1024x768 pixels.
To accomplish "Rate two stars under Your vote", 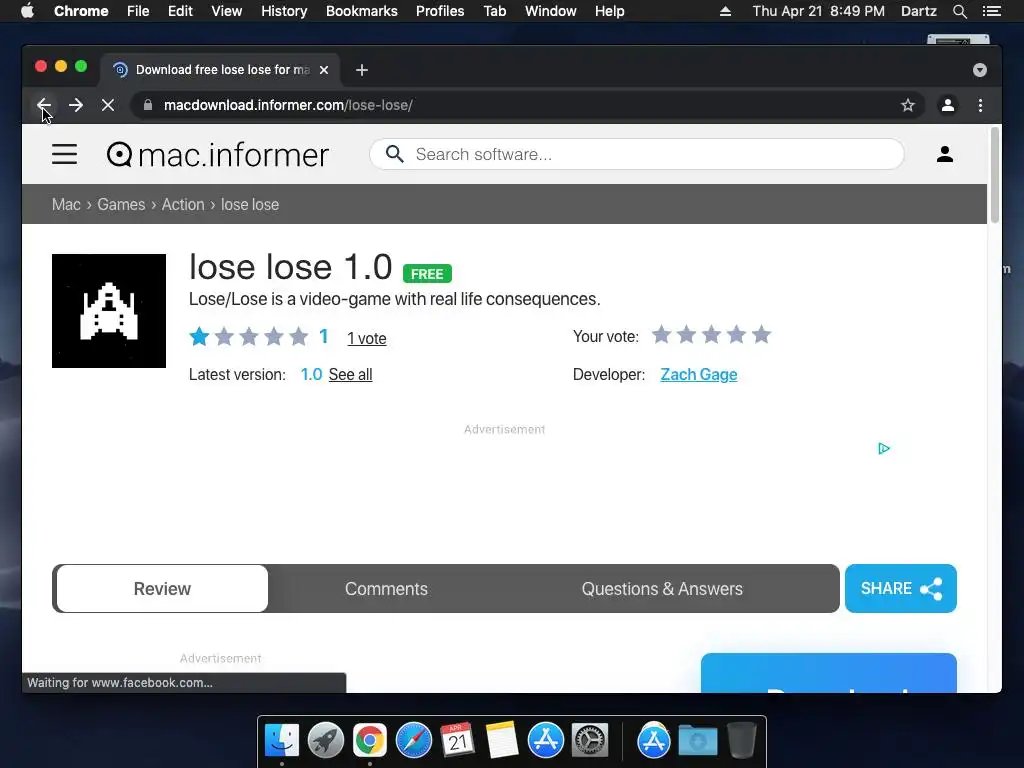I will [x=686, y=335].
